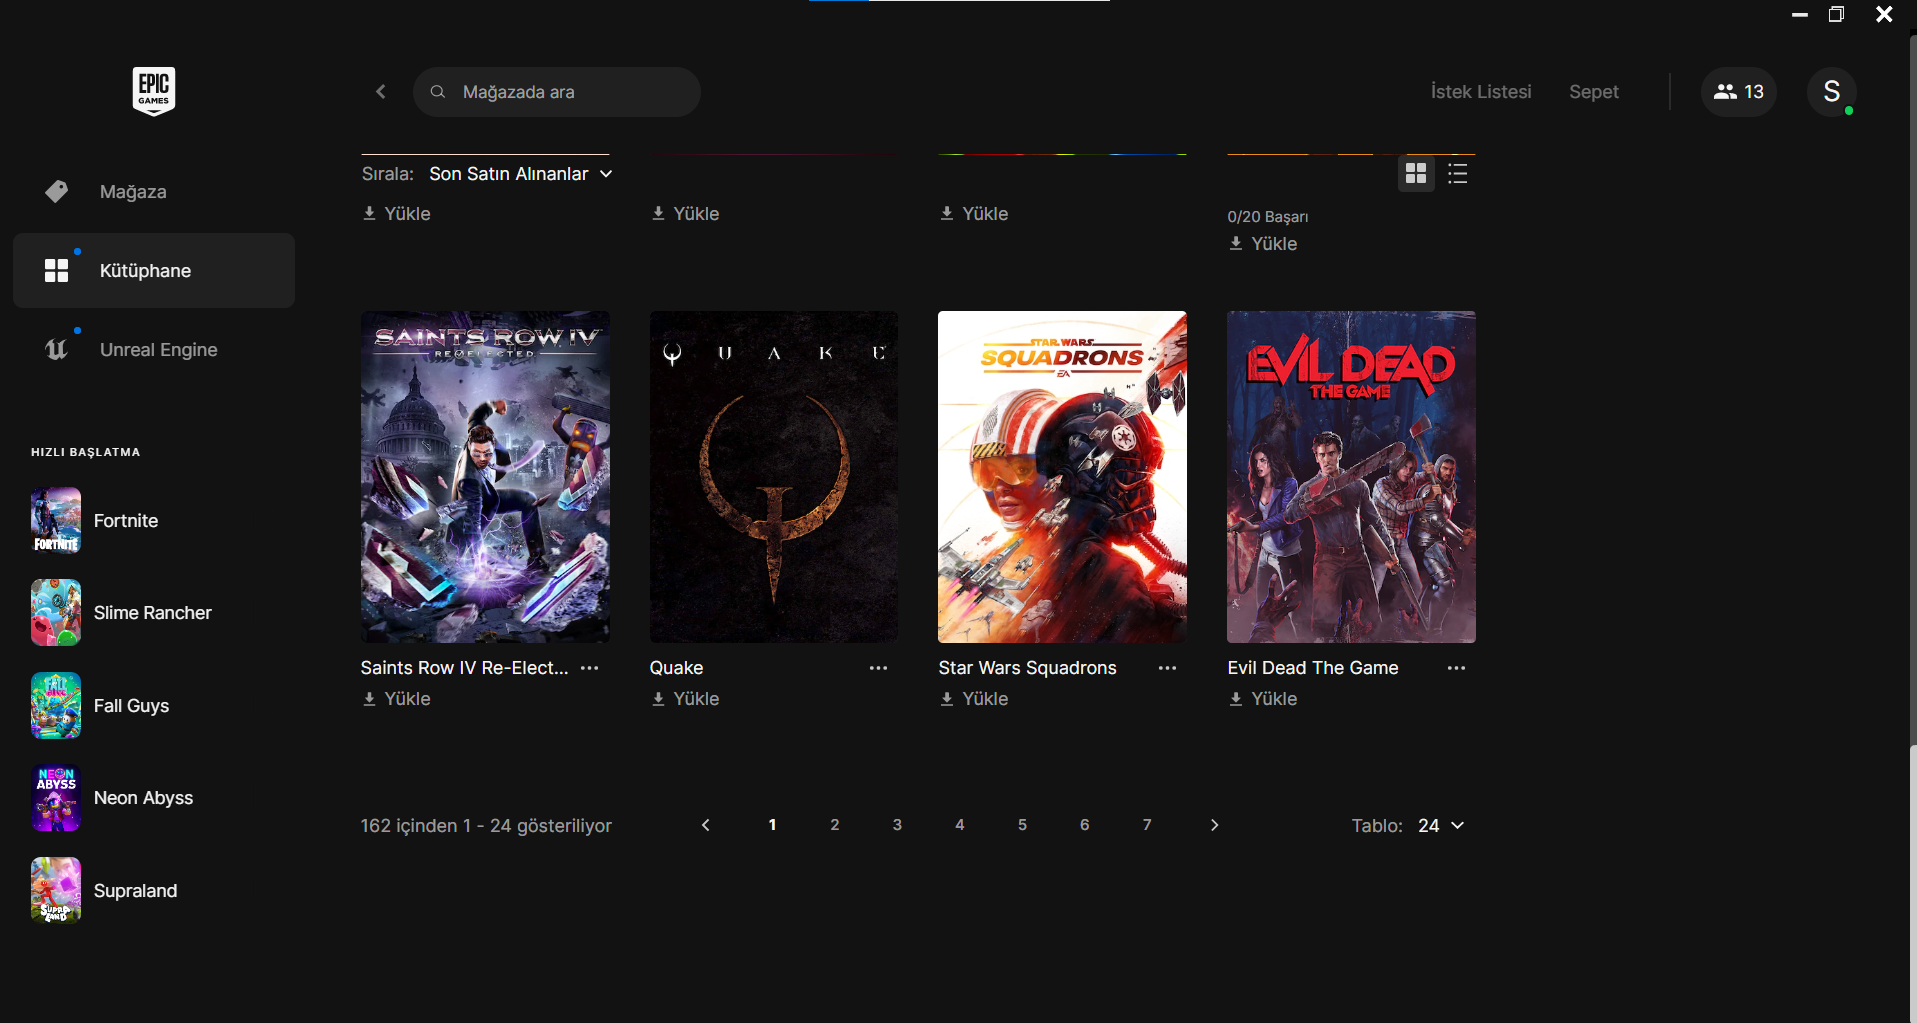
Task: Click the Slime Rancher quick launch label
Action: (x=153, y=613)
